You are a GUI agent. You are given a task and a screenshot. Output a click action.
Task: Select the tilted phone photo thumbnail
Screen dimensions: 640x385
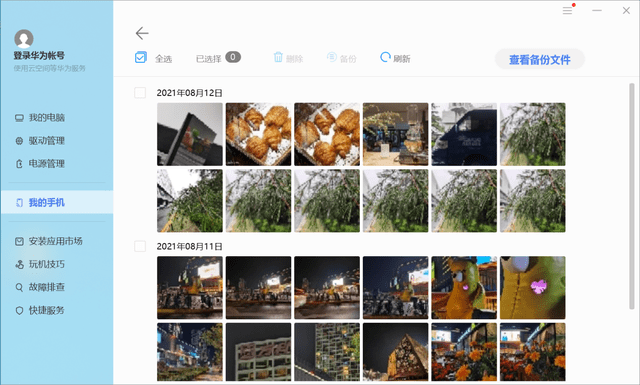(x=190, y=134)
